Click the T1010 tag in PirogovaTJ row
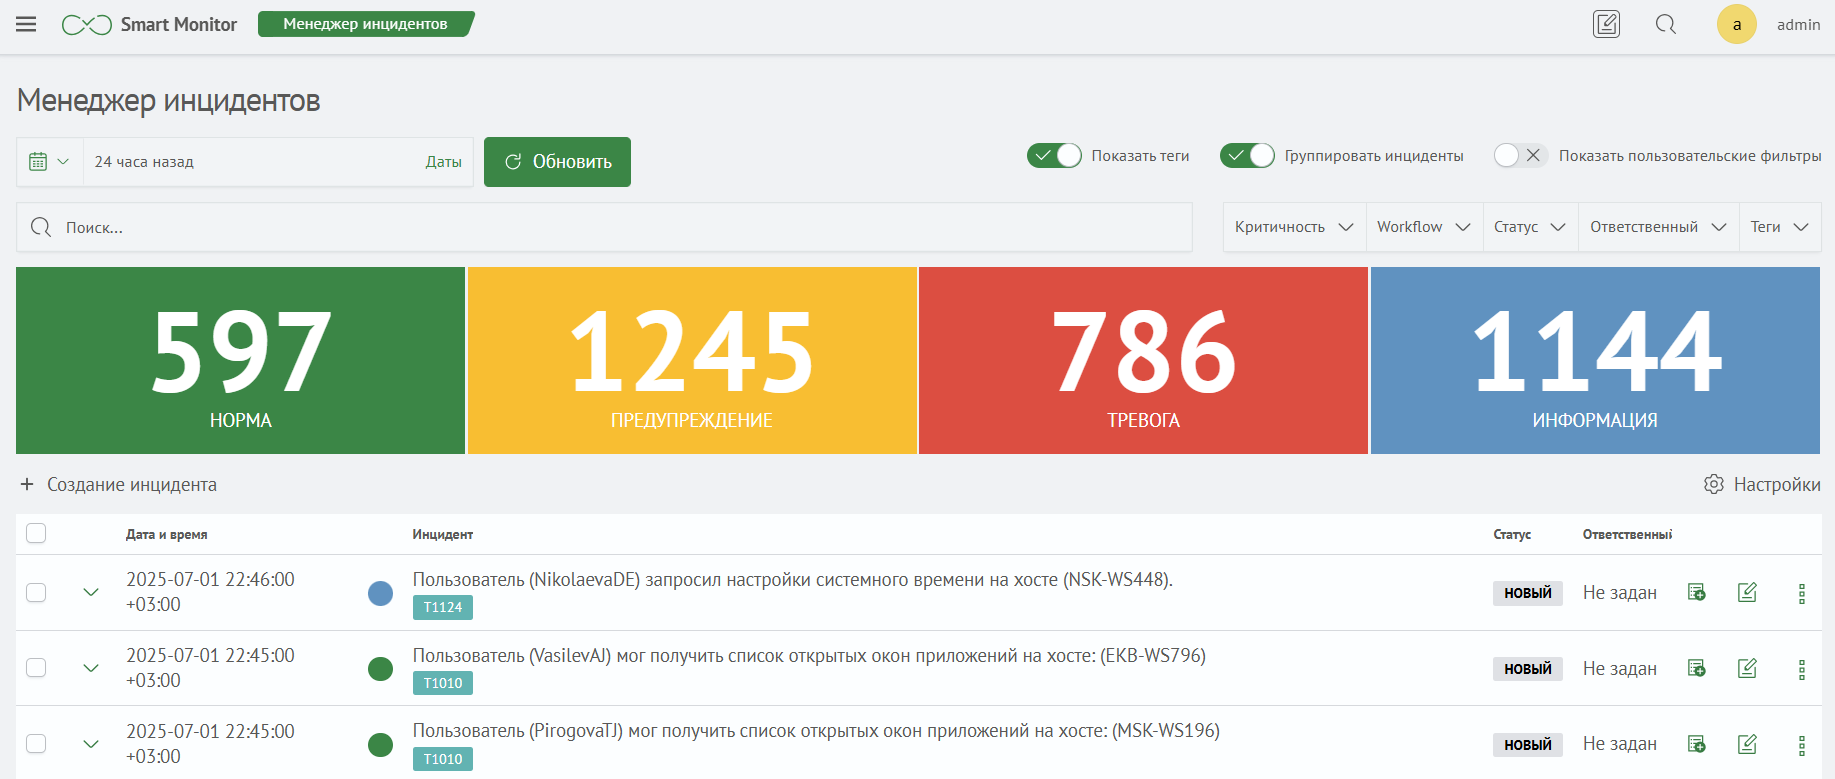1835x779 pixels. click(x=442, y=759)
